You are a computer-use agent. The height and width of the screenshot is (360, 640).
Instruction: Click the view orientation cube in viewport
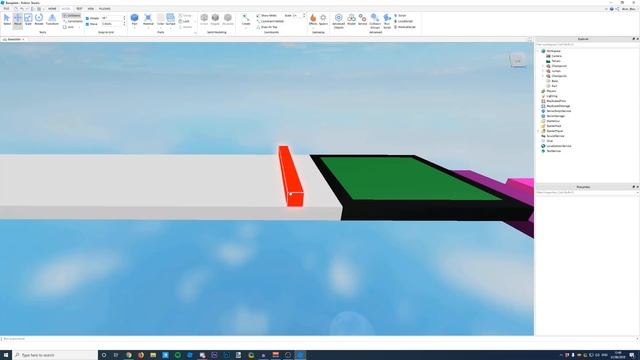[518, 60]
